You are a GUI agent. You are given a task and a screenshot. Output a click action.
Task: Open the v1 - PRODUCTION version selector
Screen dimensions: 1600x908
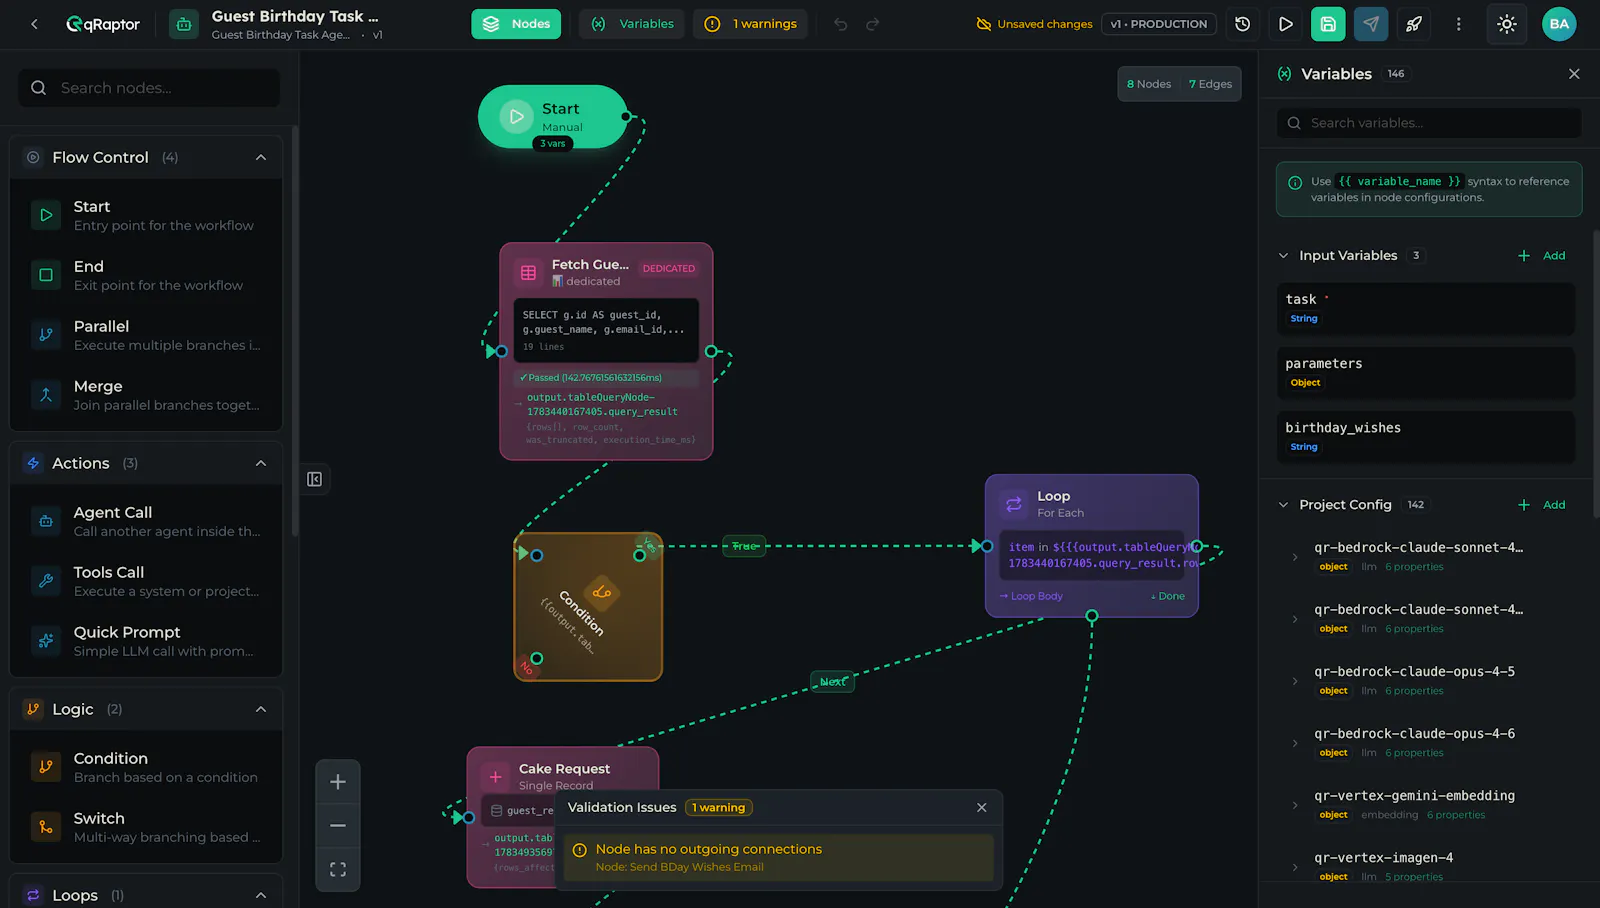tap(1158, 24)
